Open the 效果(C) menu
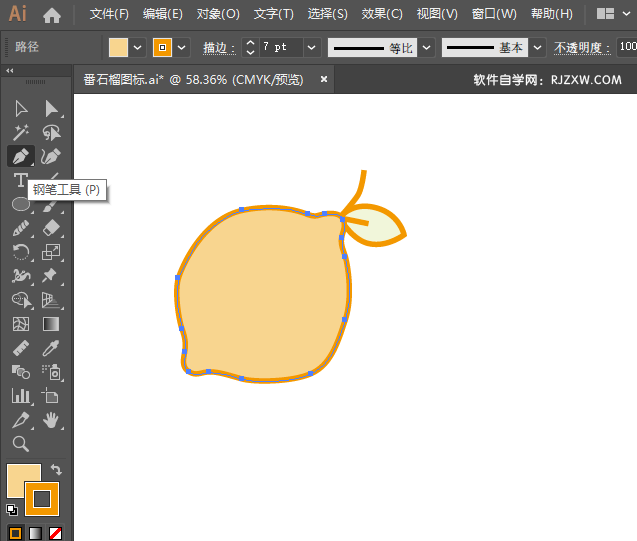637x541 pixels. (381, 15)
